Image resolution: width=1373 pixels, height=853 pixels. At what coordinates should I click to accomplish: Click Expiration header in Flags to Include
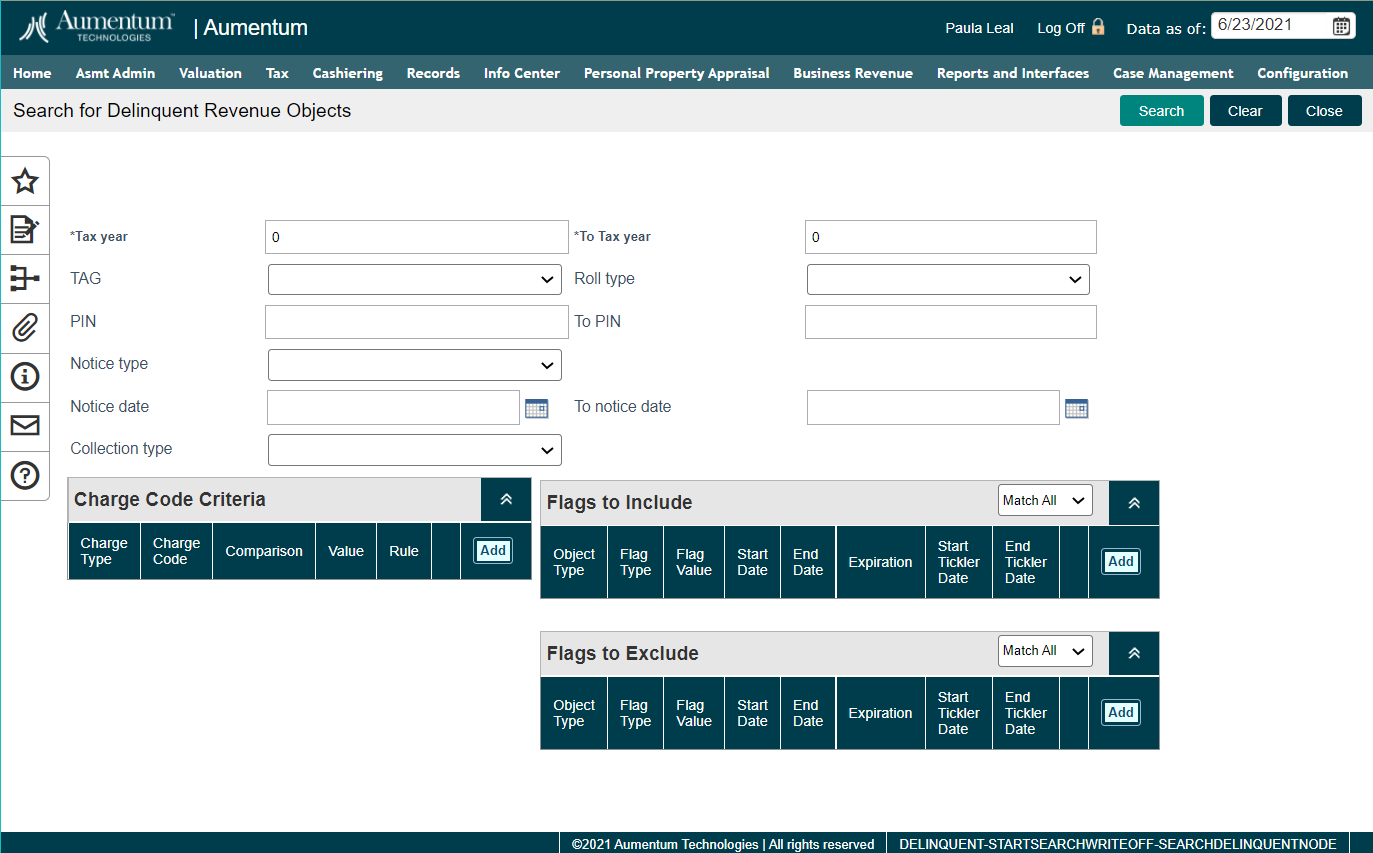click(881, 562)
